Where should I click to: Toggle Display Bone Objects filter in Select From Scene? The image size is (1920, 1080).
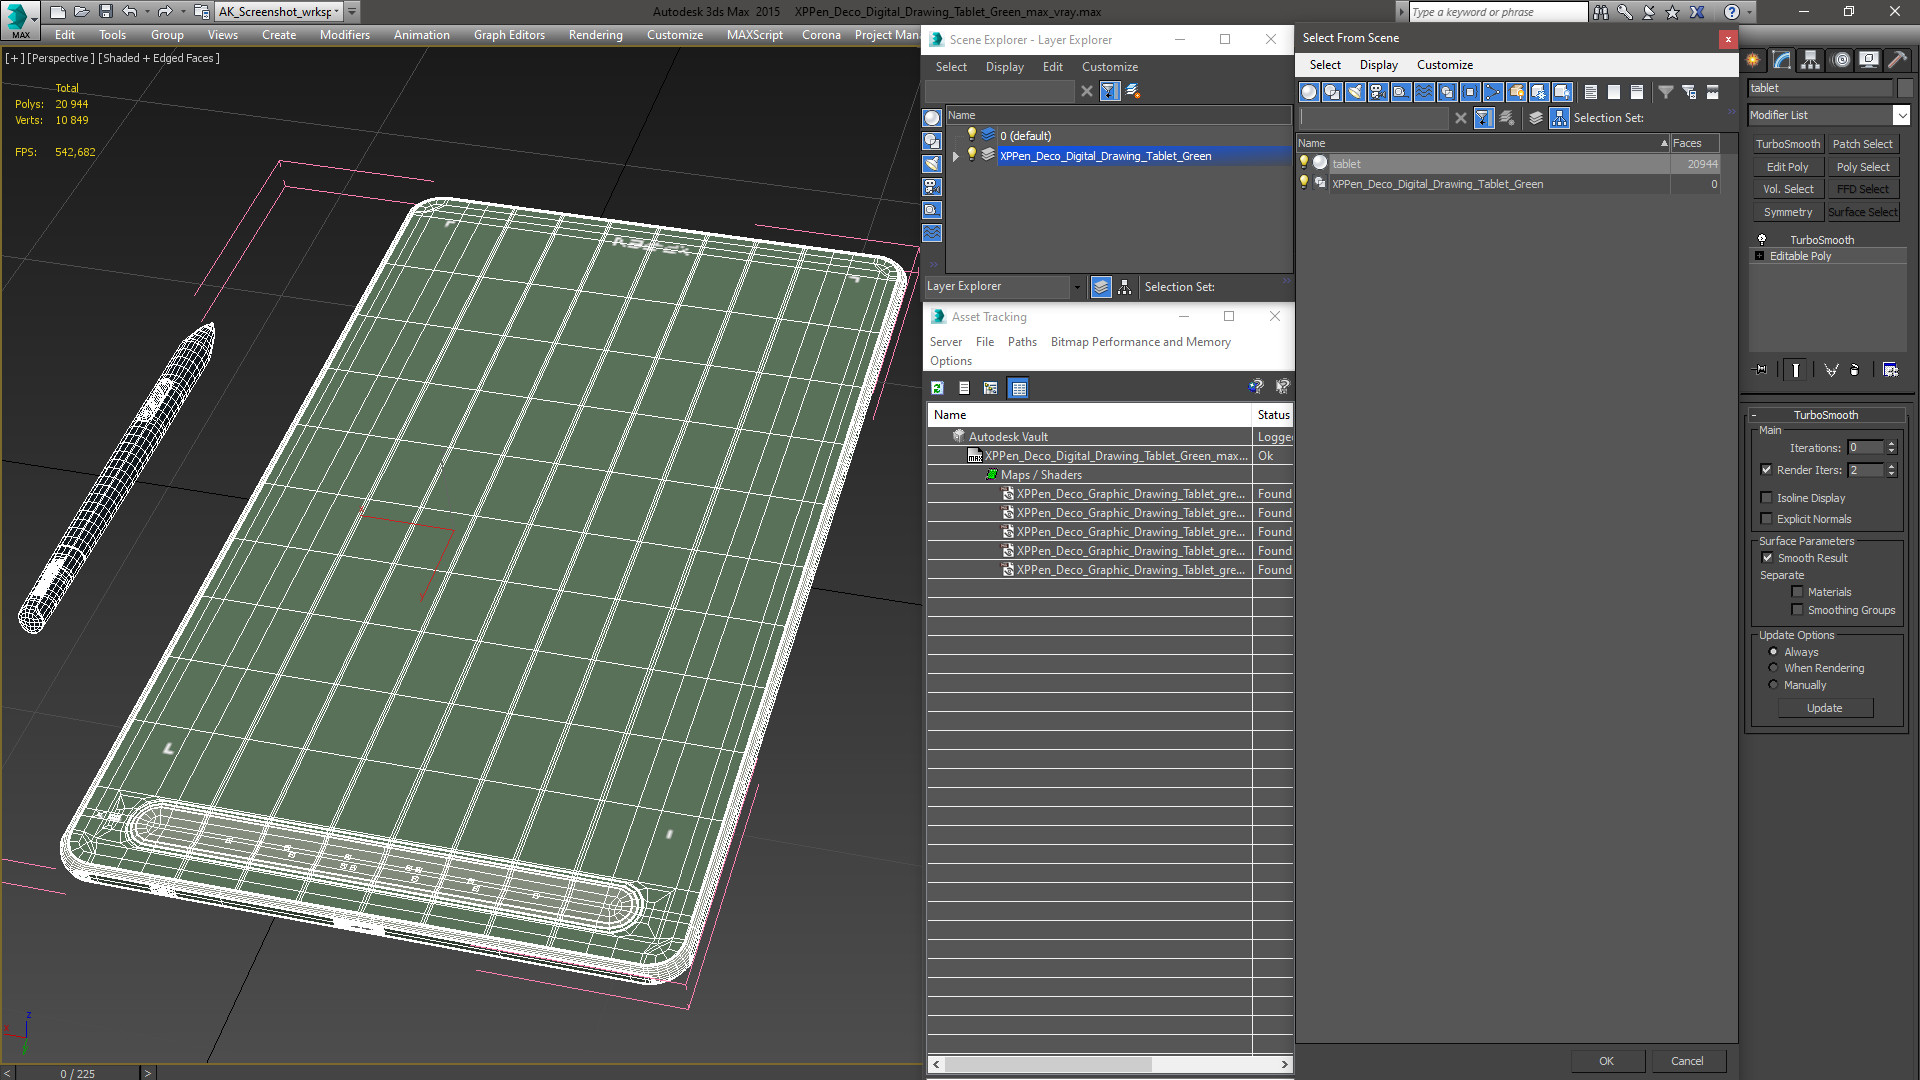coord(1492,92)
